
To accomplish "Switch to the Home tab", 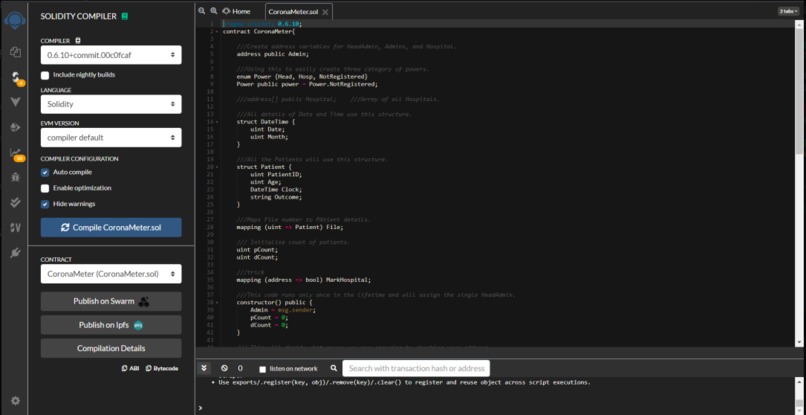I will (x=236, y=11).
